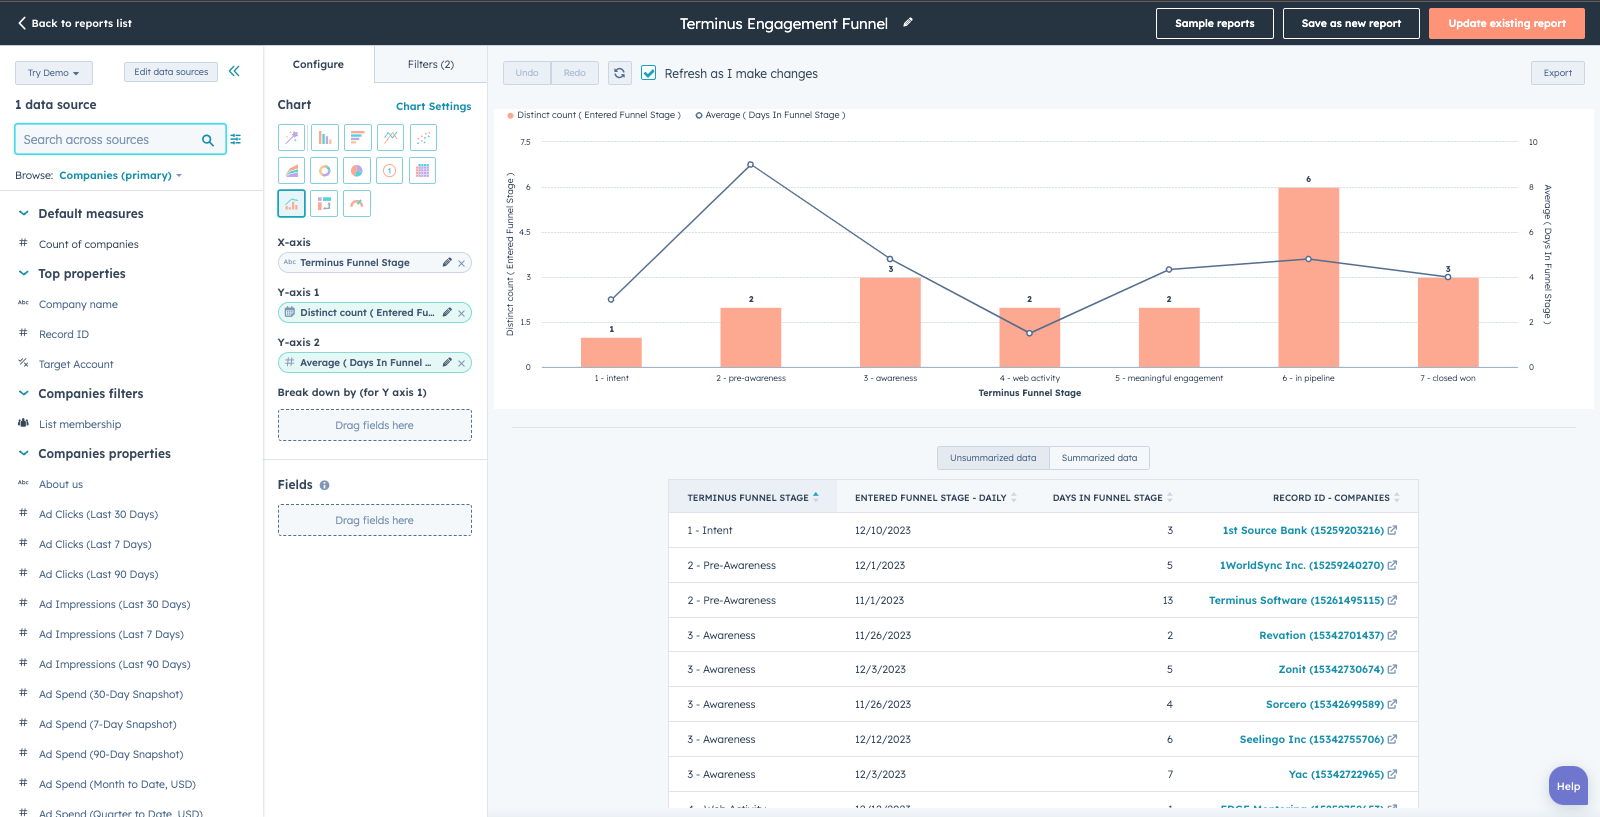Select the combination bar-line chart type

tap(291, 204)
